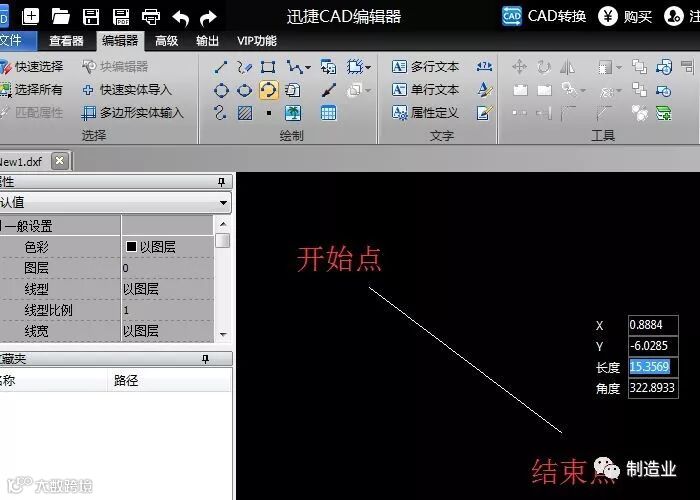Close the New1.dxf tab
700x500 pixels.
(60, 161)
